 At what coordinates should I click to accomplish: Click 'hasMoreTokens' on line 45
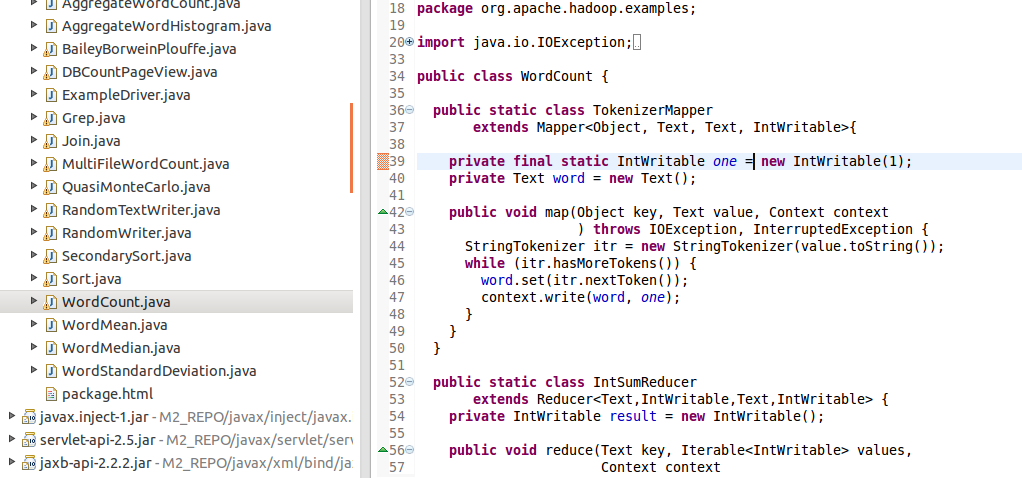click(x=606, y=263)
